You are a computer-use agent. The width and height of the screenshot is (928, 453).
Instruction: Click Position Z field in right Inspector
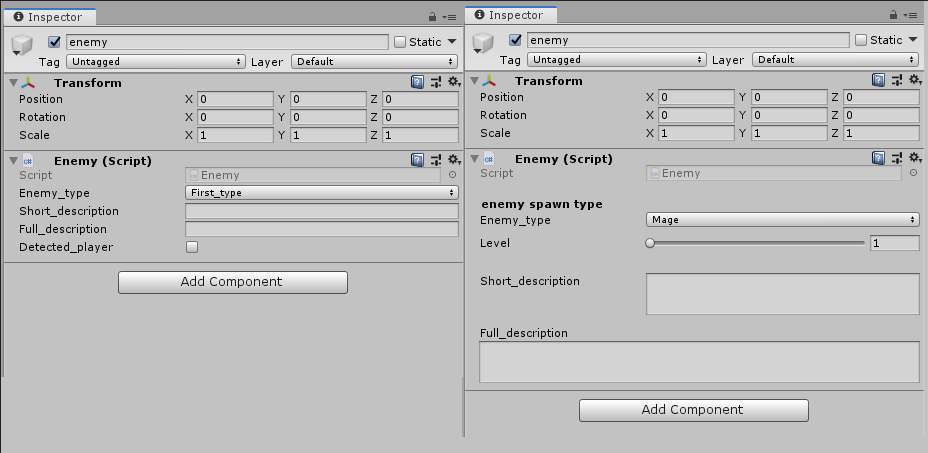(x=881, y=97)
